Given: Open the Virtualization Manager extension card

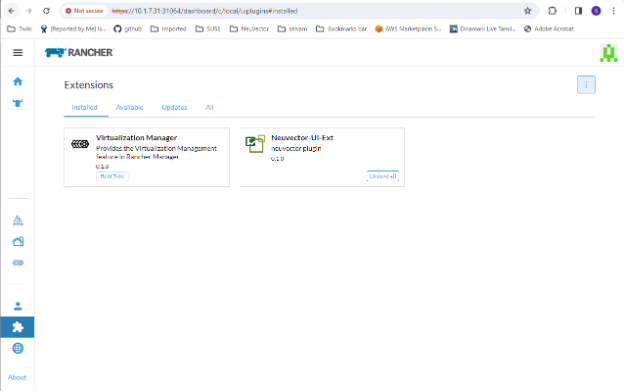Looking at the screenshot, I should point(147,157).
